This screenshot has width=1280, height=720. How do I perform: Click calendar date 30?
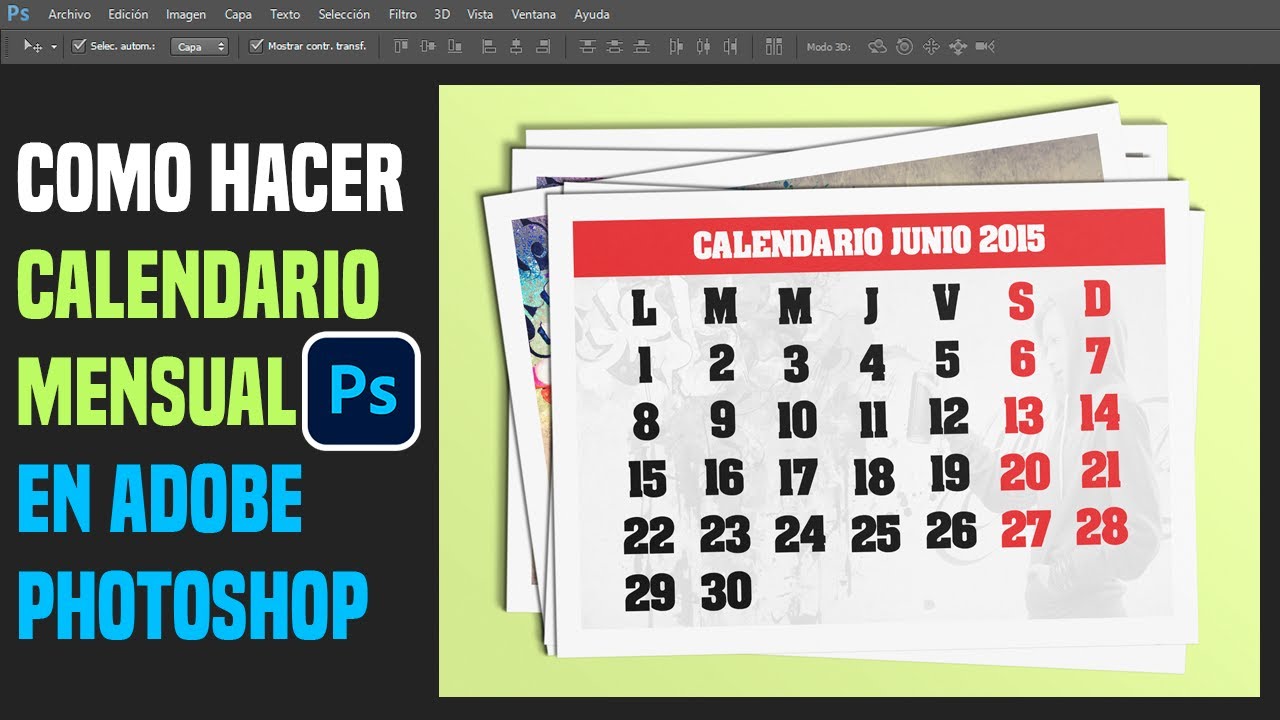pyautogui.click(x=727, y=592)
